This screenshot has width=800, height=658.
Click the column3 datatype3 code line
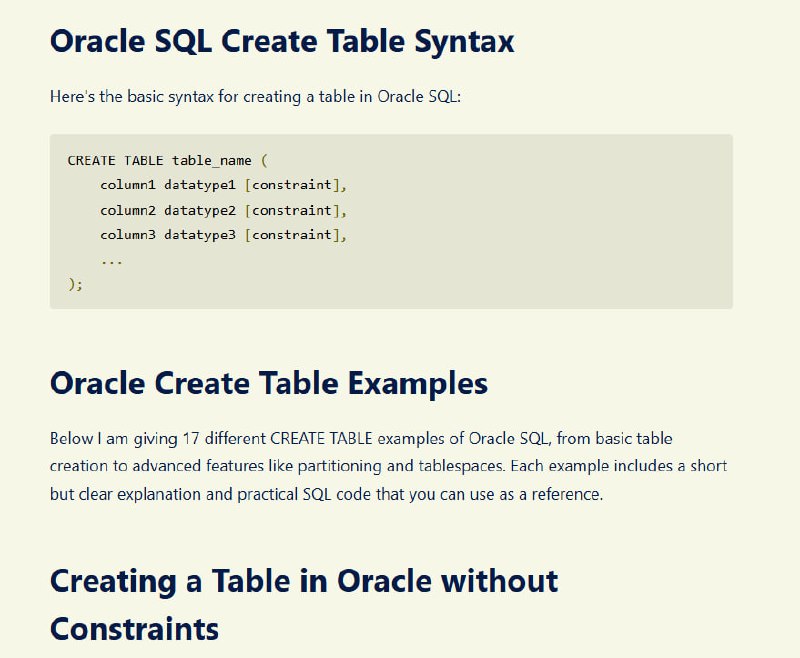(x=223, y=235)
